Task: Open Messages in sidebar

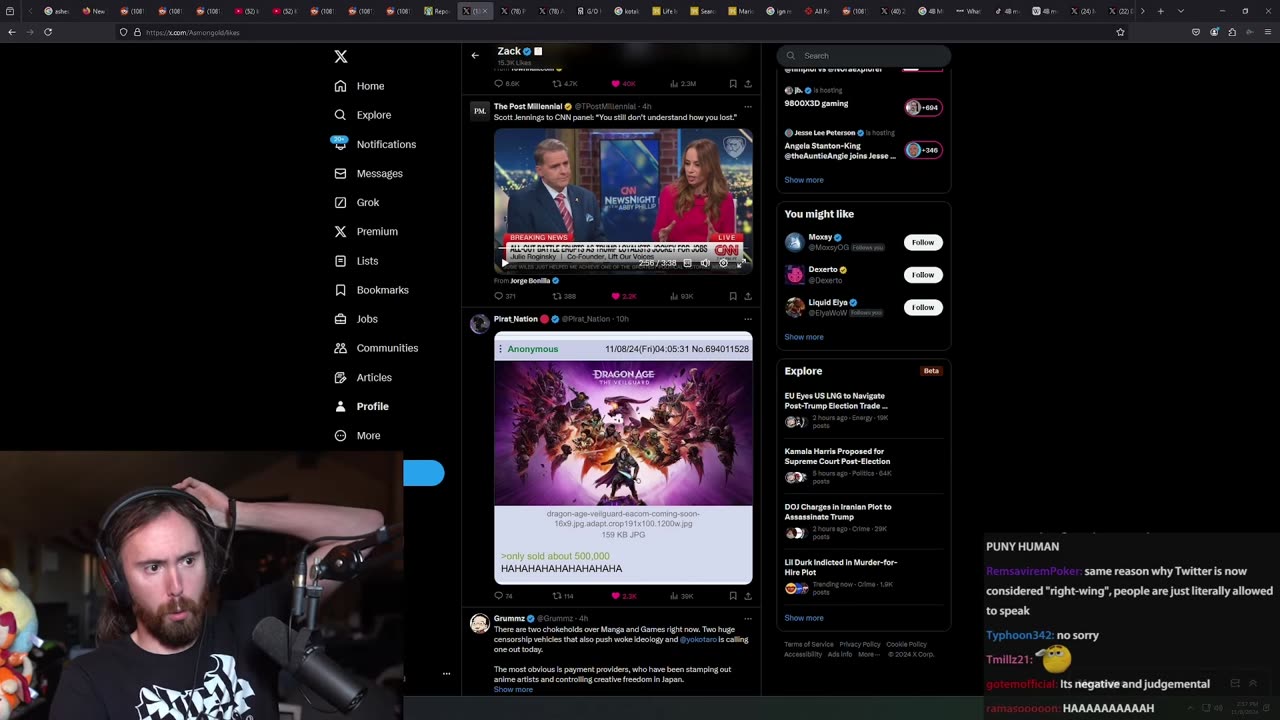Action: pos(369,173)
